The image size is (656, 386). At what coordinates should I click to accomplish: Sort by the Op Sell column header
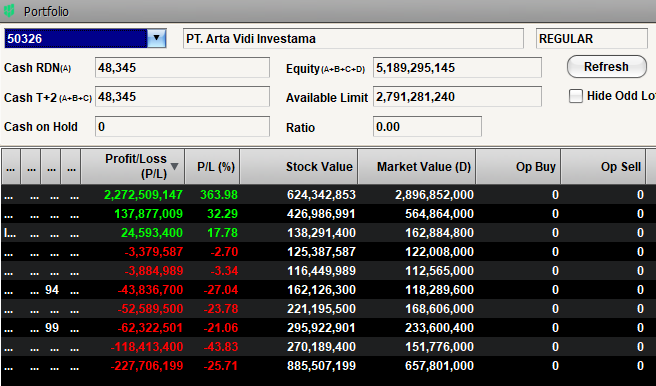(x=603, y=166)
